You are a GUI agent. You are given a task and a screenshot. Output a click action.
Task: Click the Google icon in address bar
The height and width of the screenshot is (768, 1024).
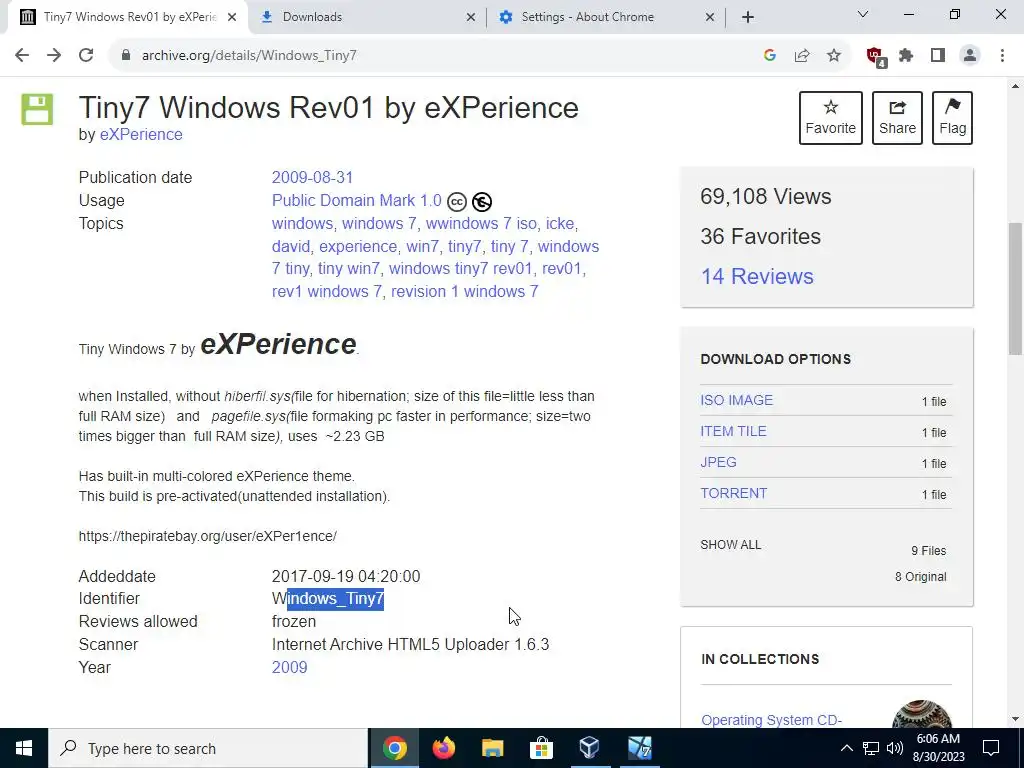click(x=769, y=56)
